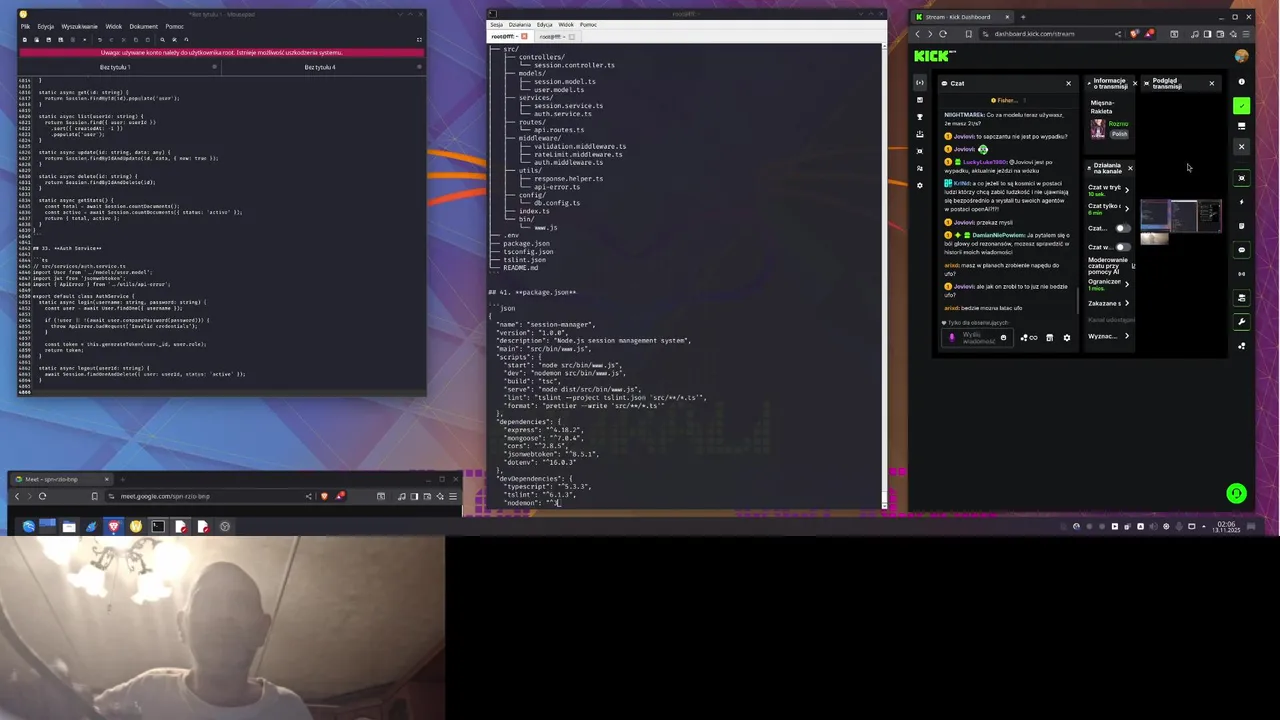Open Kick left sidebar trophy icon
Viewport: 1280px width, 720px height.
920,116
